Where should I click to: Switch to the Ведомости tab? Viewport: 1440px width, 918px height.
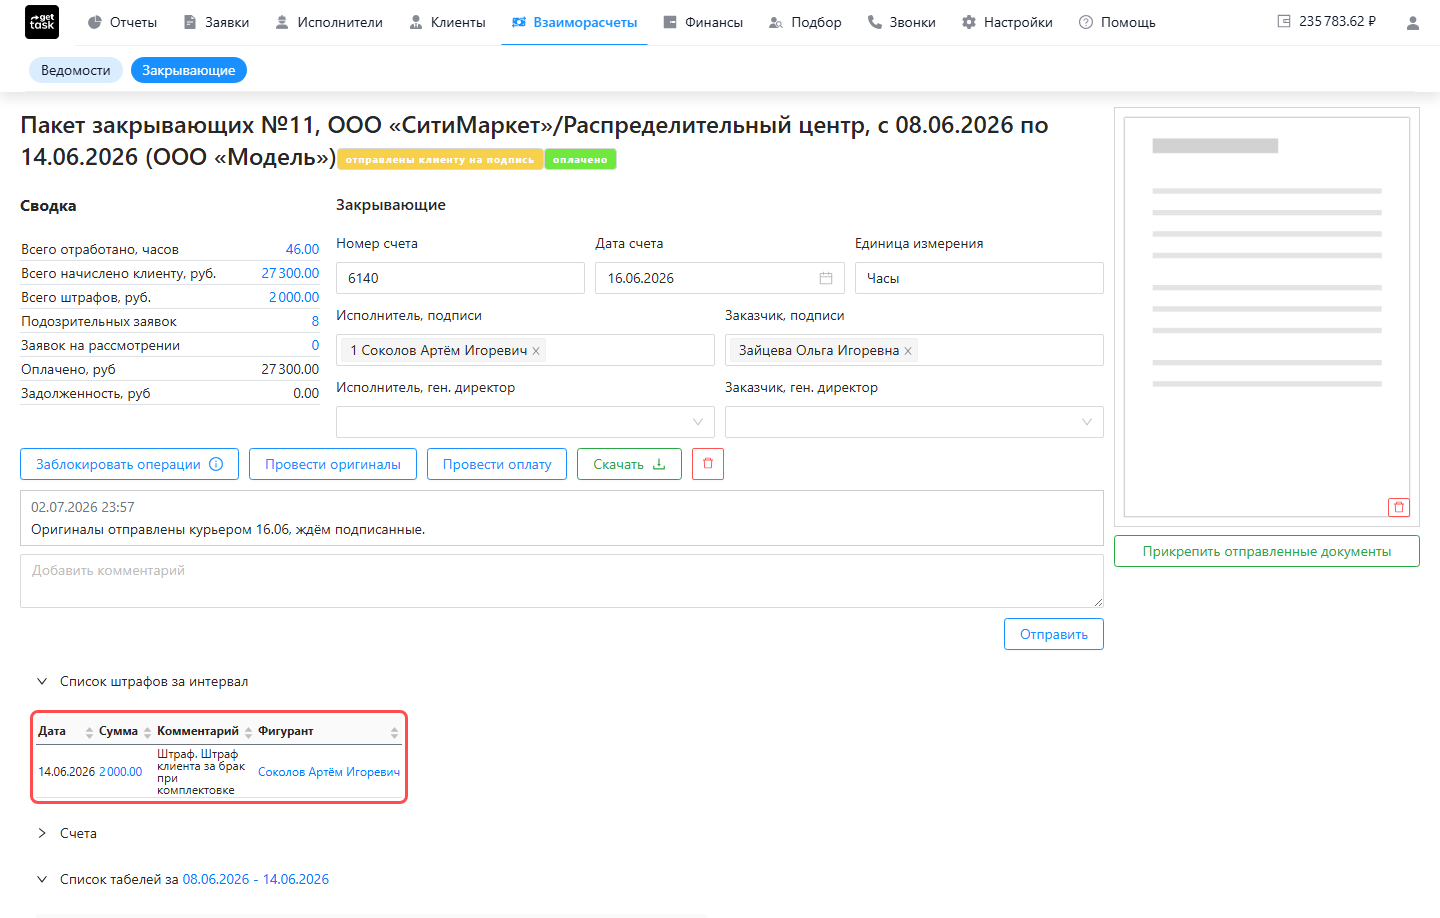coord(76,70)
